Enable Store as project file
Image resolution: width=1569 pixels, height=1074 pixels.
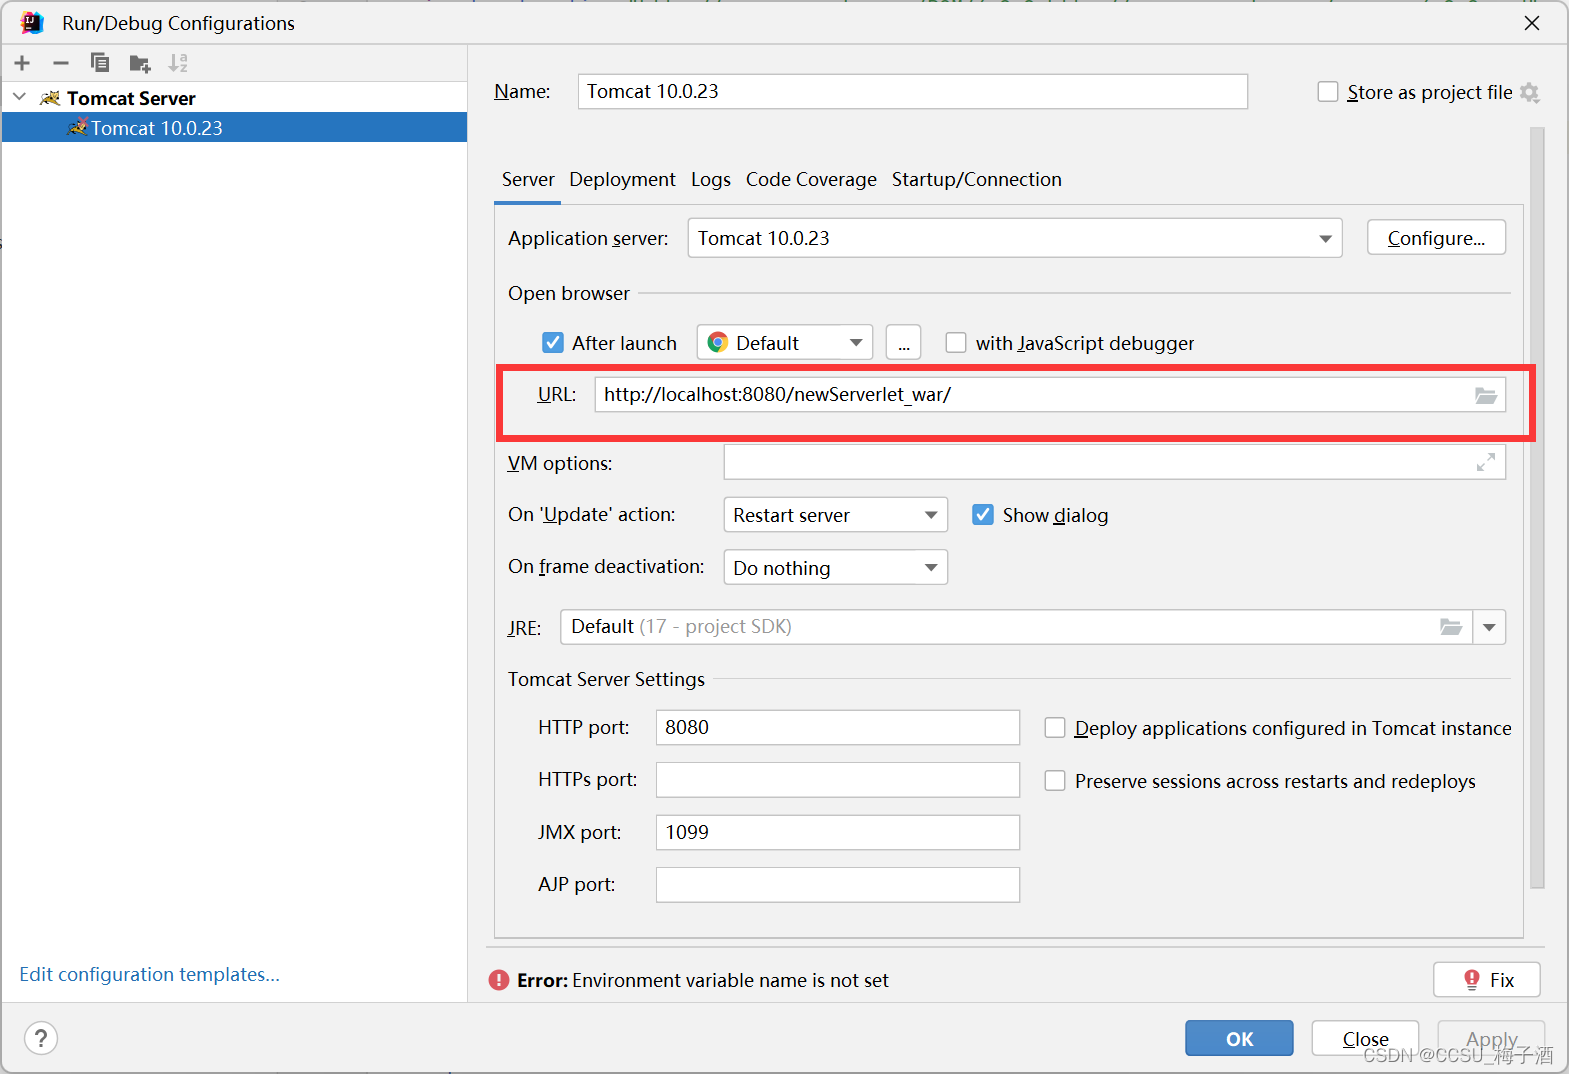tap(1328, 92)
